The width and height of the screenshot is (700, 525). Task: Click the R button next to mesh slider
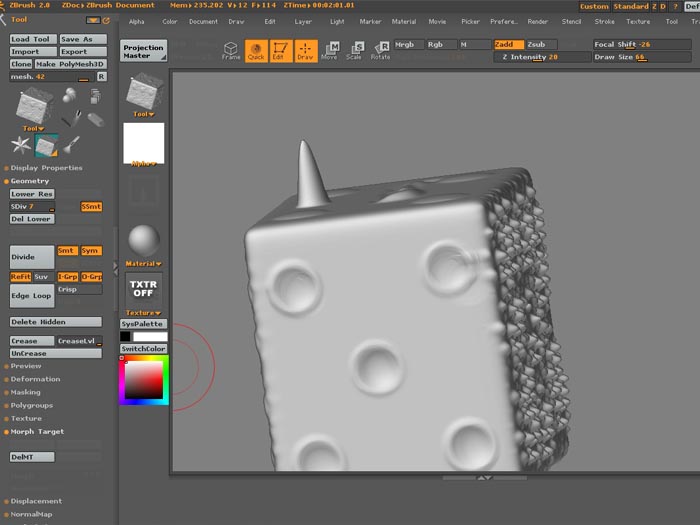click(x=102, y=76)
